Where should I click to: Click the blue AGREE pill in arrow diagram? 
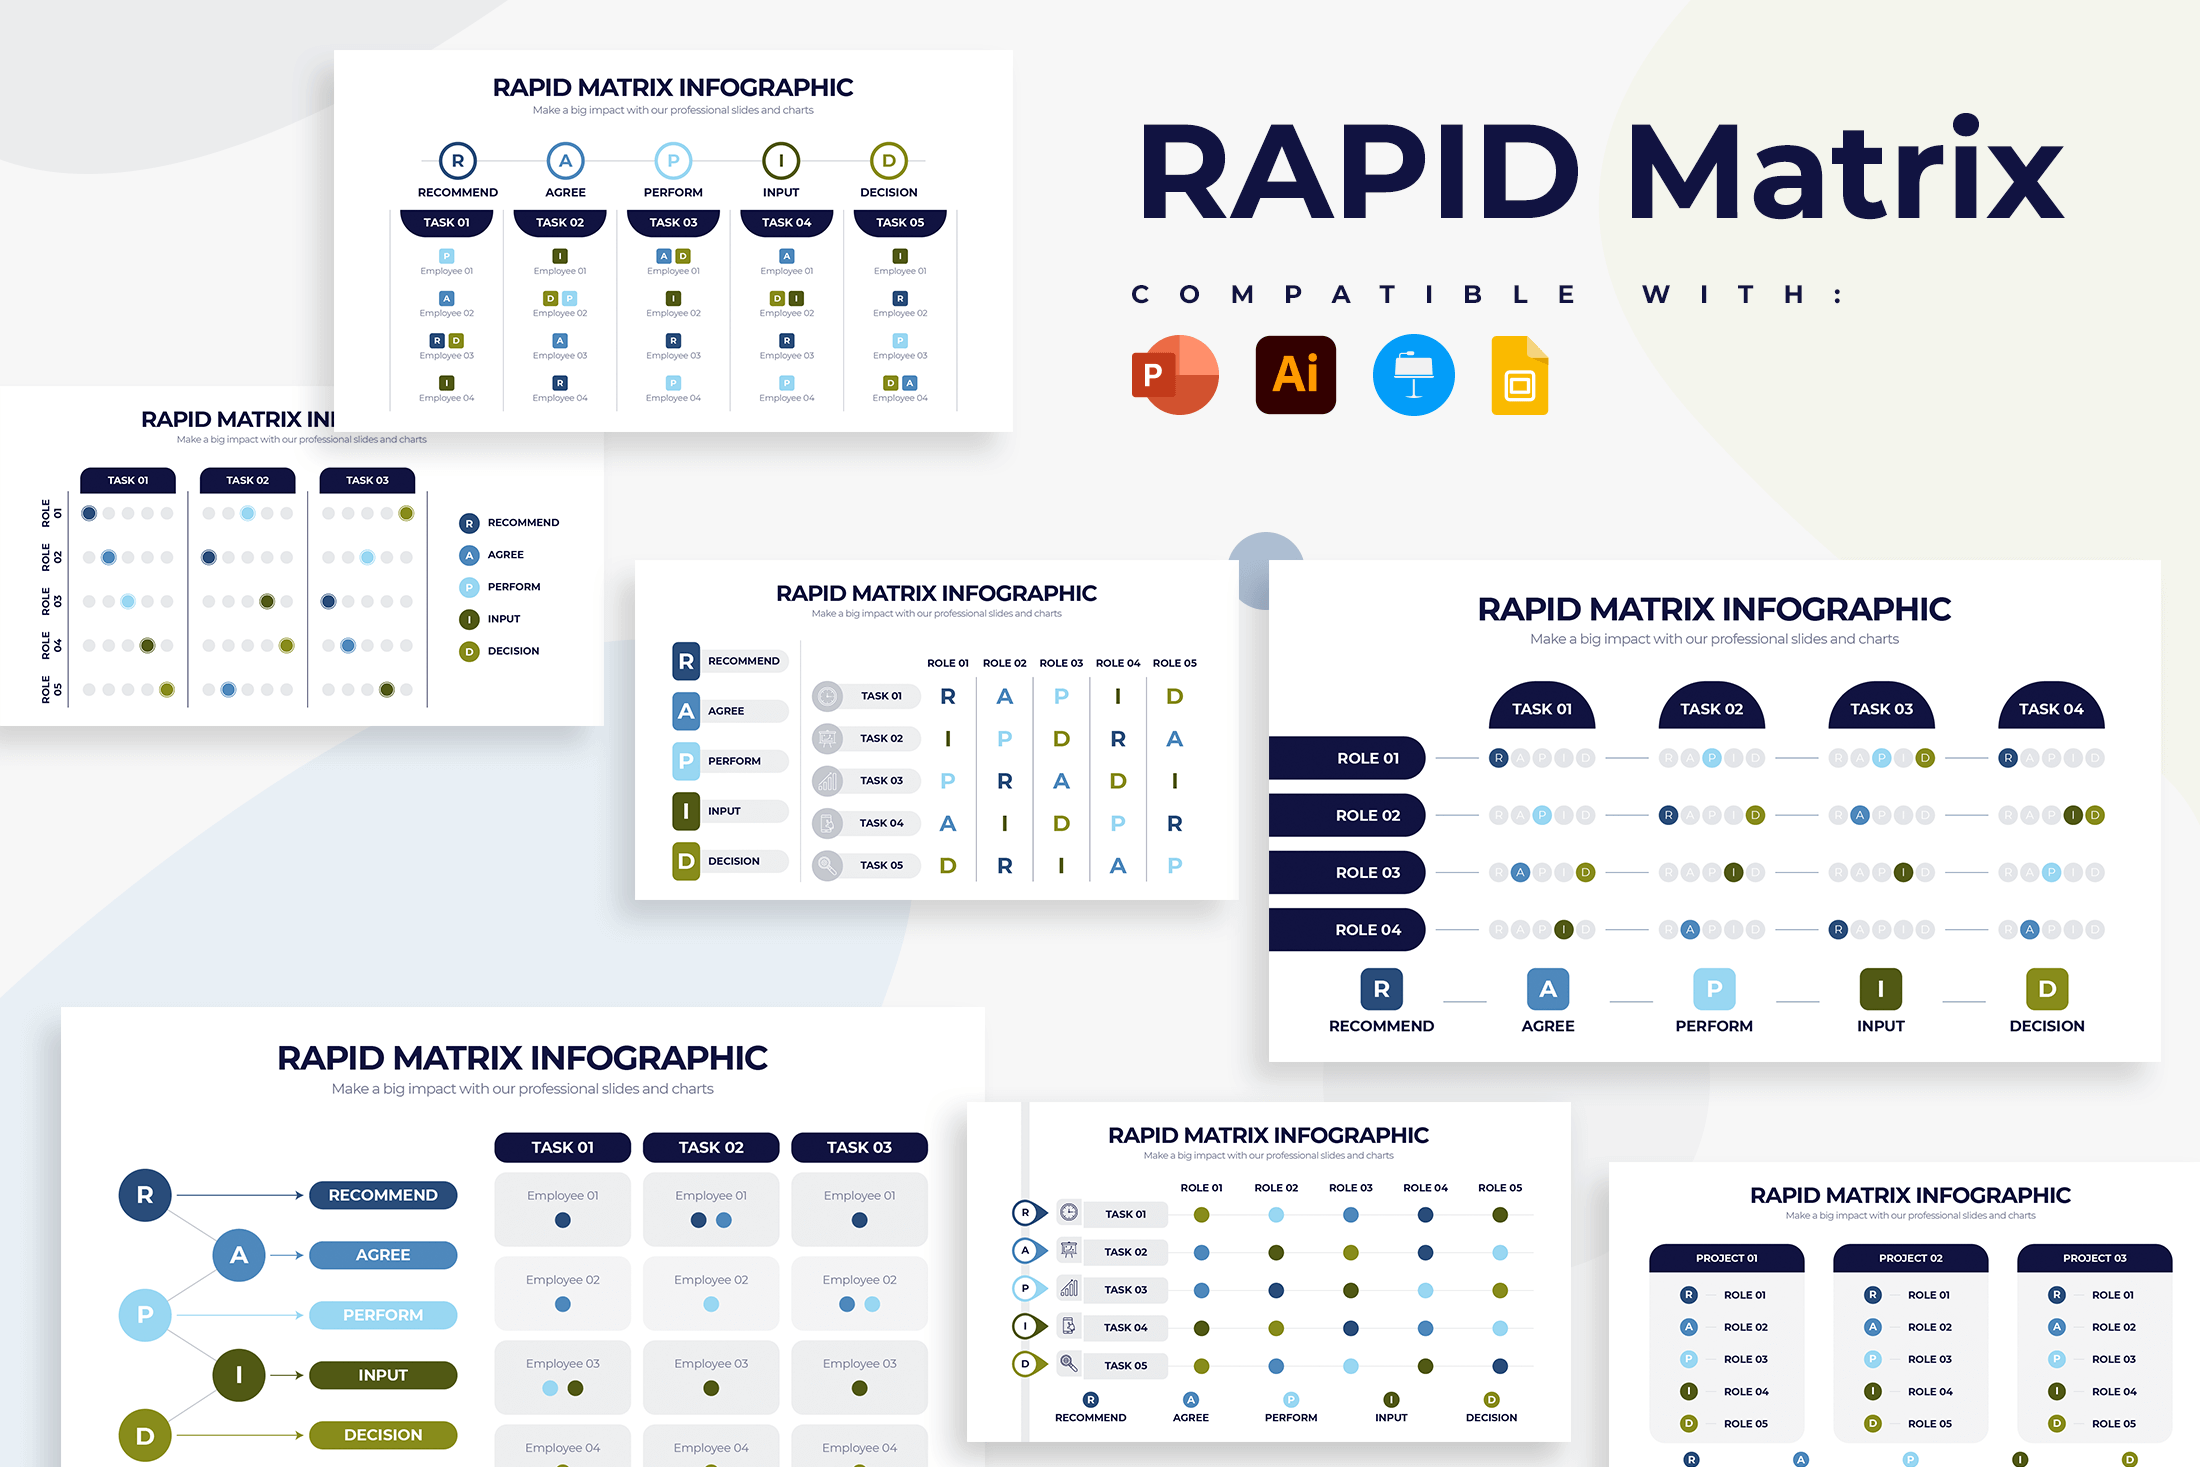pos(383,1255)
